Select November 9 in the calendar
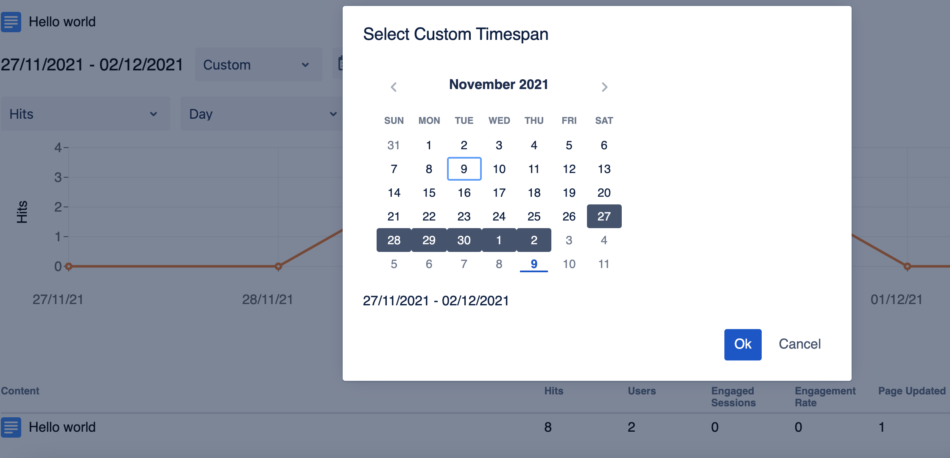 [x=464, y=169]
